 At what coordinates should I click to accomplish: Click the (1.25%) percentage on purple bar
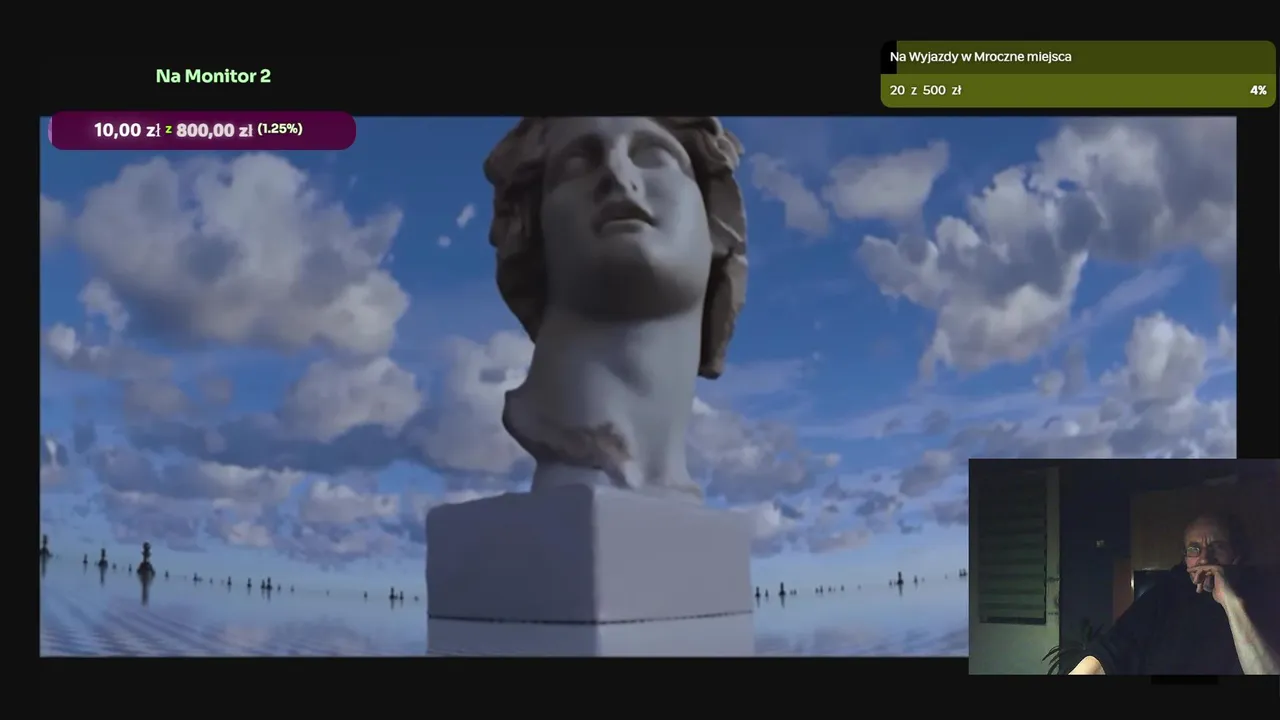click(x=280, y=129)
